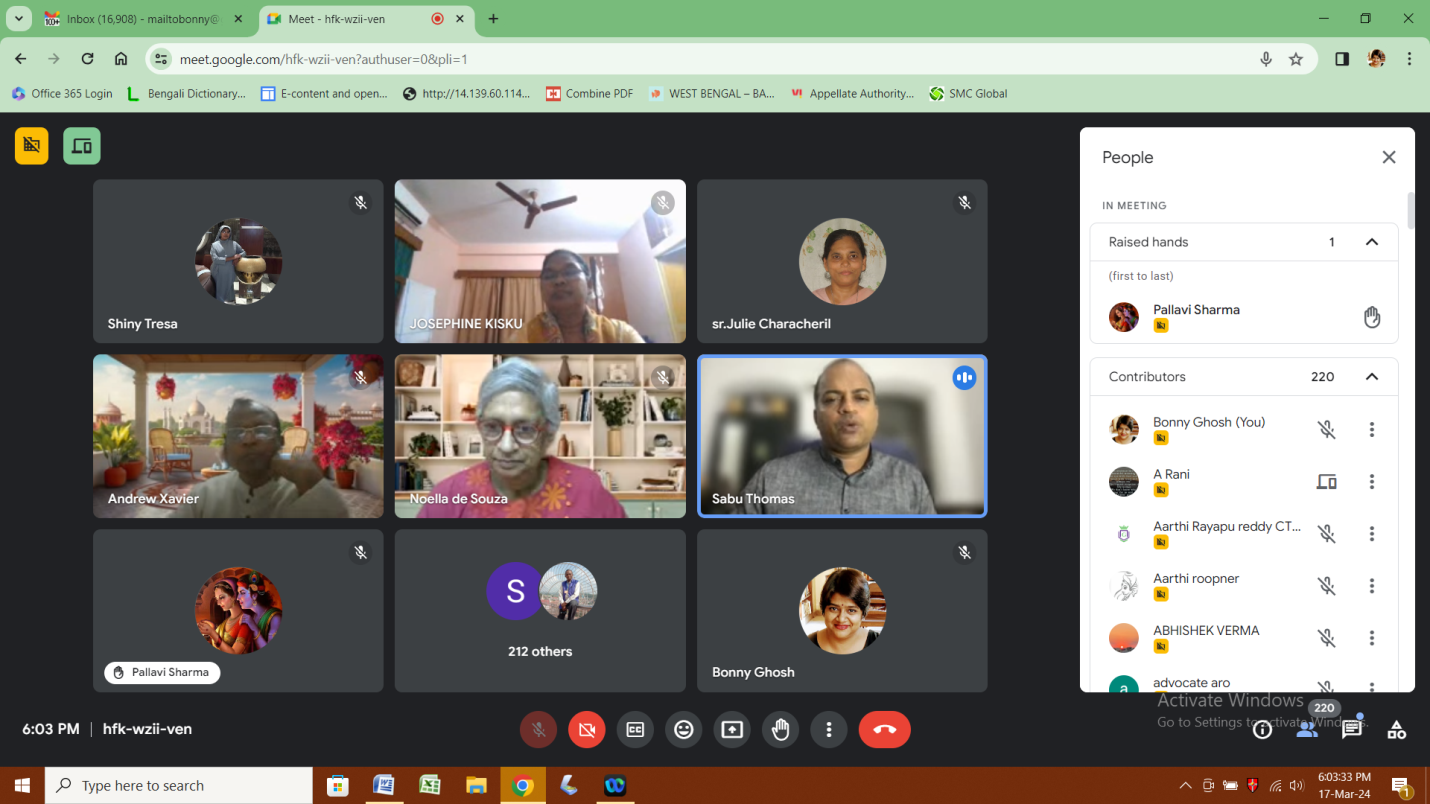Lower Pallavi Sharma's raised hand
Screen dimensions: 1430x804
point(1371,317)
